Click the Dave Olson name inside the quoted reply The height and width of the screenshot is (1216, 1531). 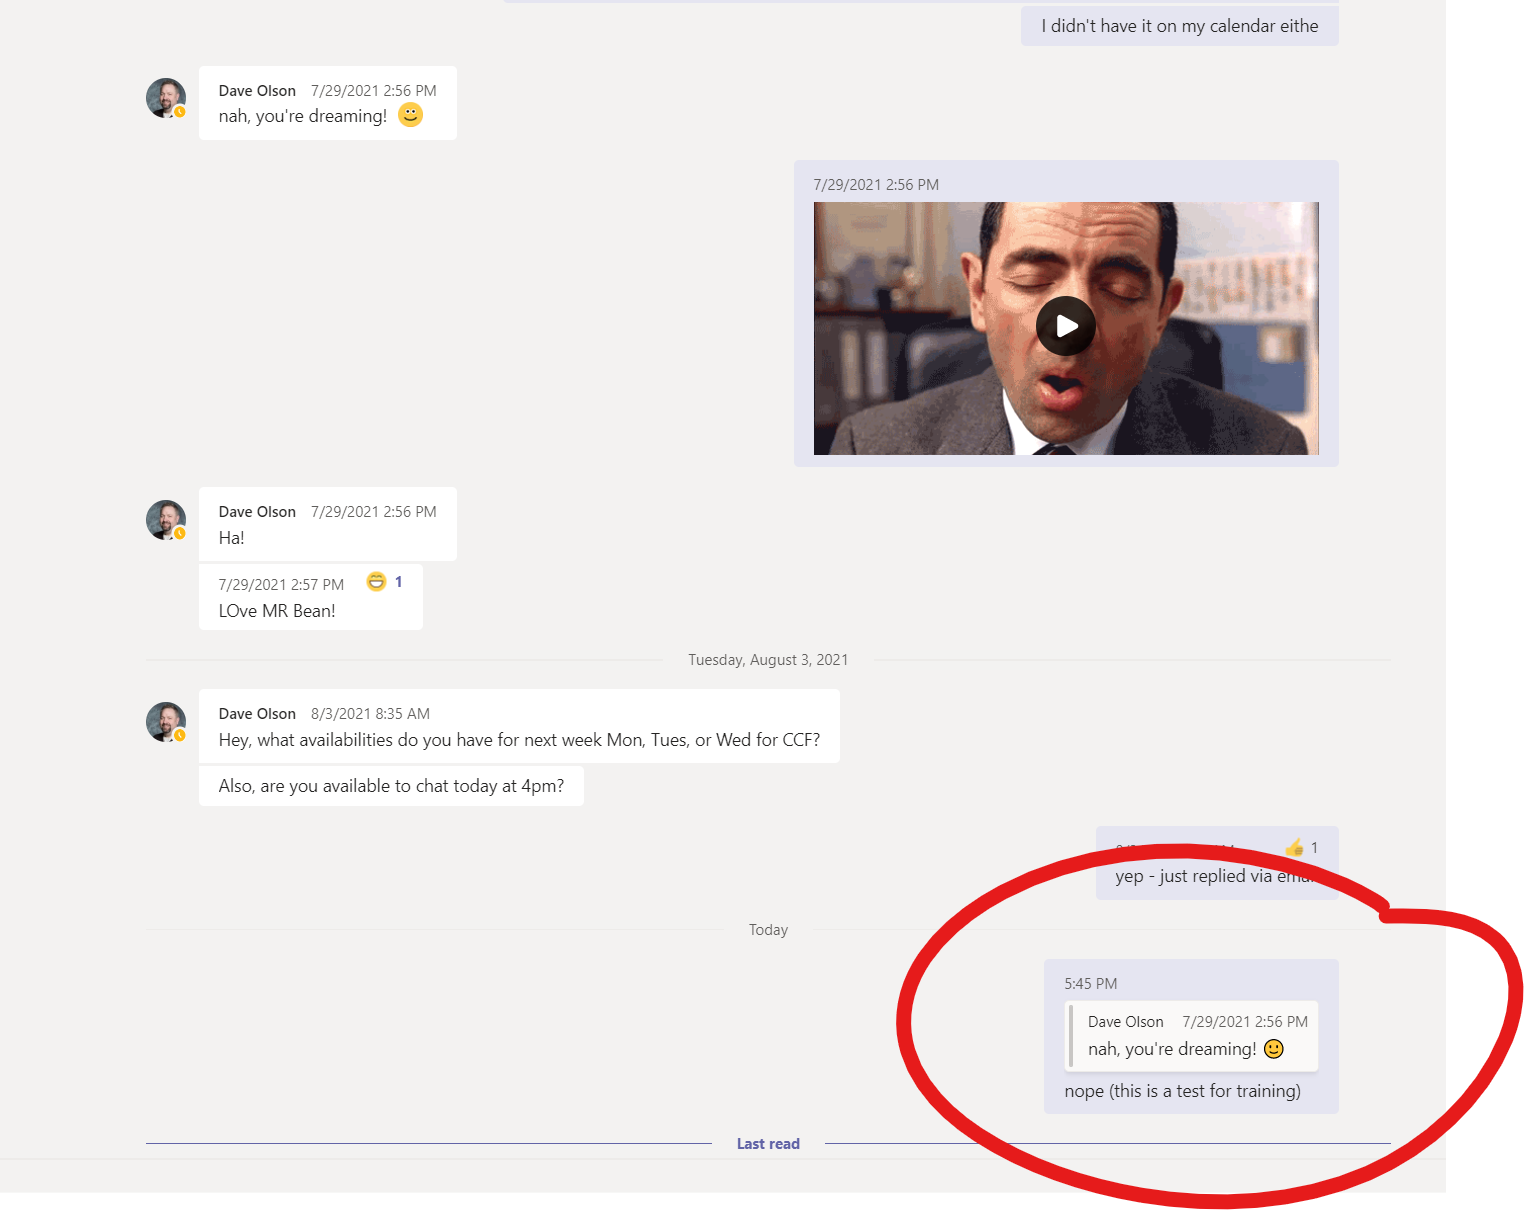pos(1126,1022)
